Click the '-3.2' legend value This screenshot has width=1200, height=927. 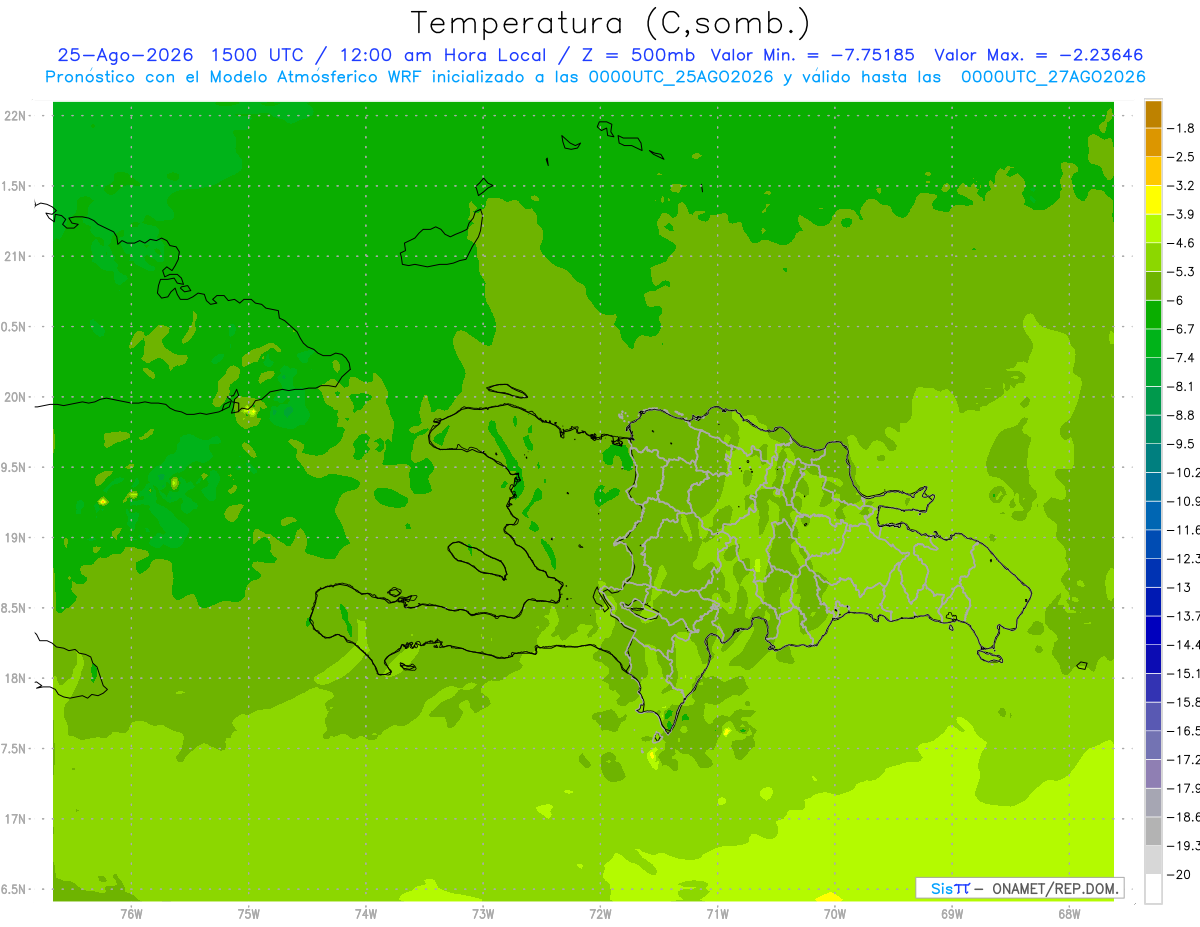(x=1181, y=186)
